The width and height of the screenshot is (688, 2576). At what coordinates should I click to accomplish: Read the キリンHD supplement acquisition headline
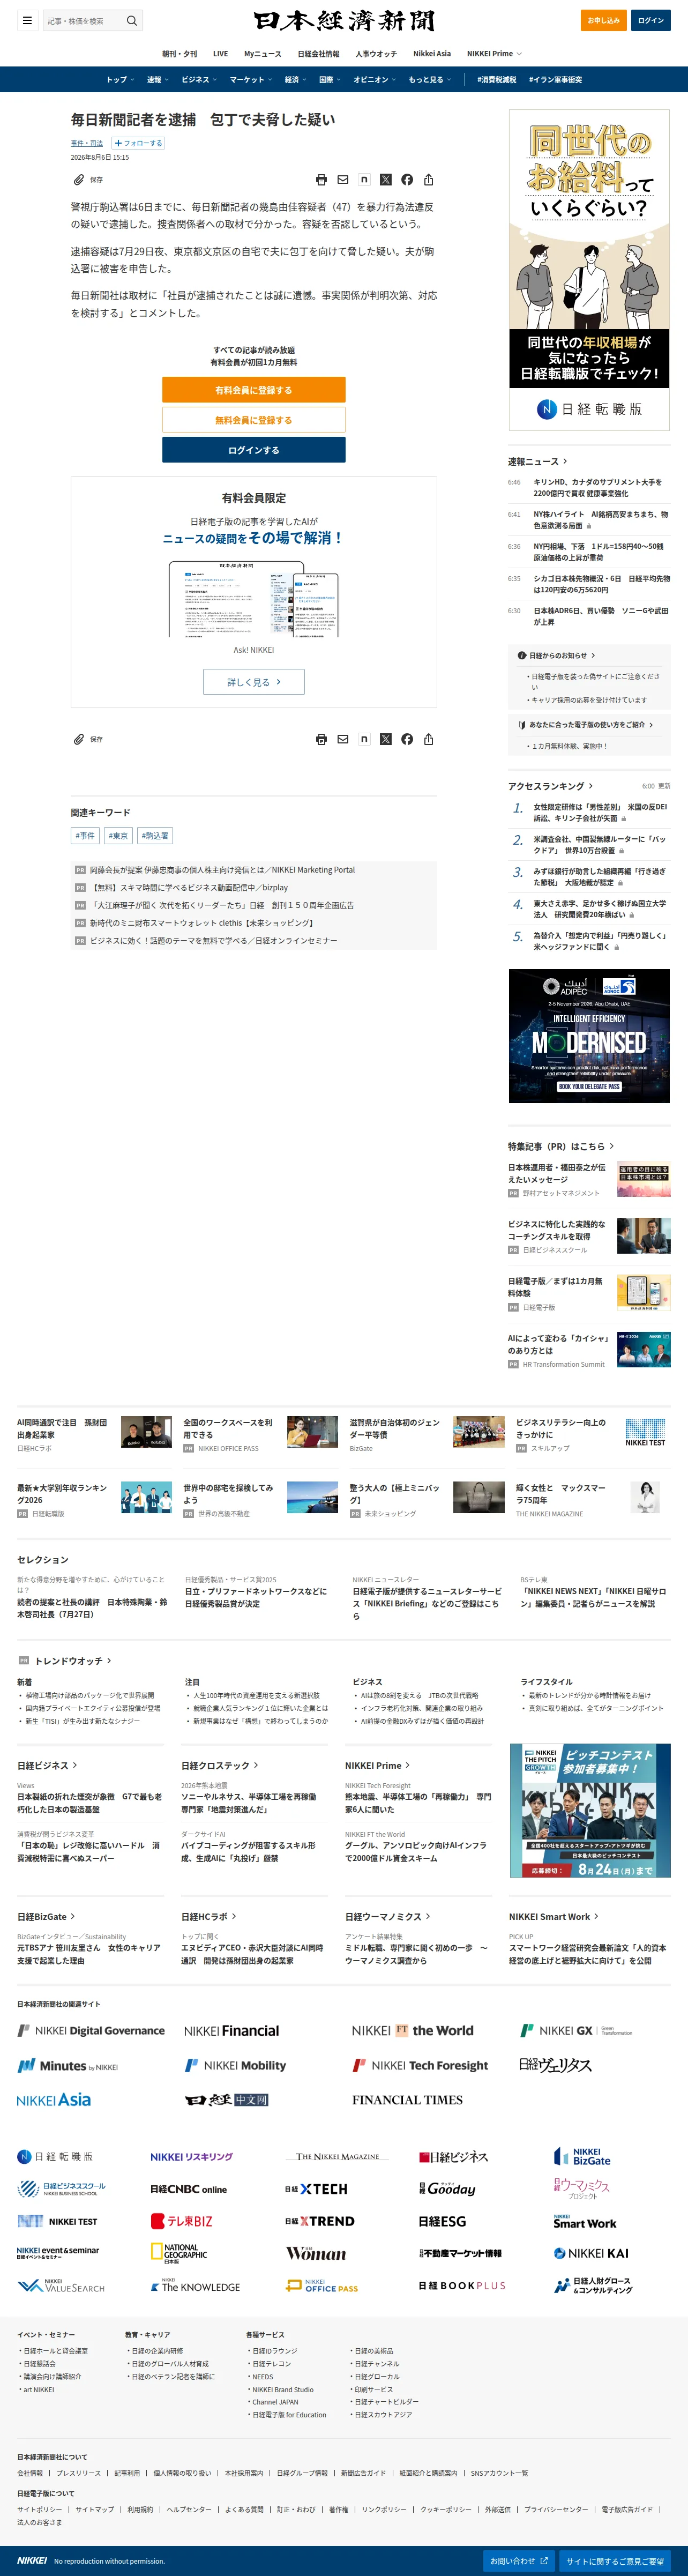pyautogui.click(x=597, y=487)
